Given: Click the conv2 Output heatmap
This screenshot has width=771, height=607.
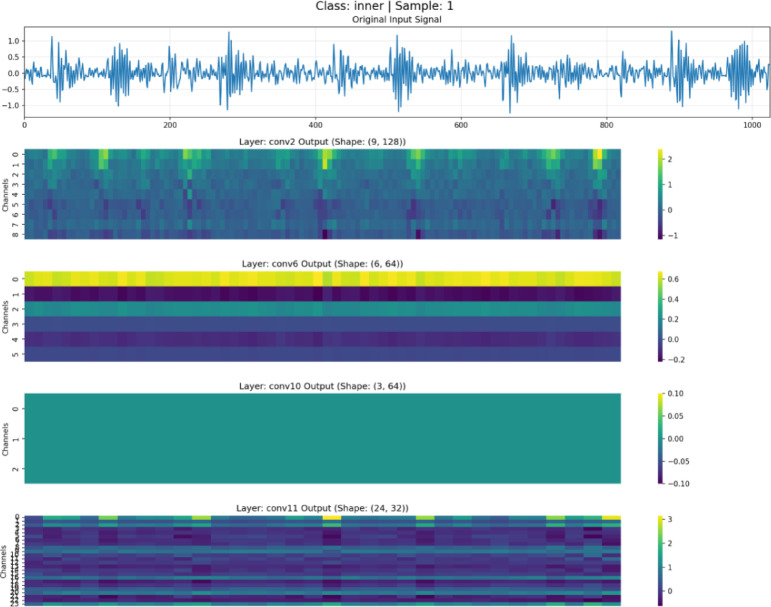Looking at the screenshot, I should [323, 194].
